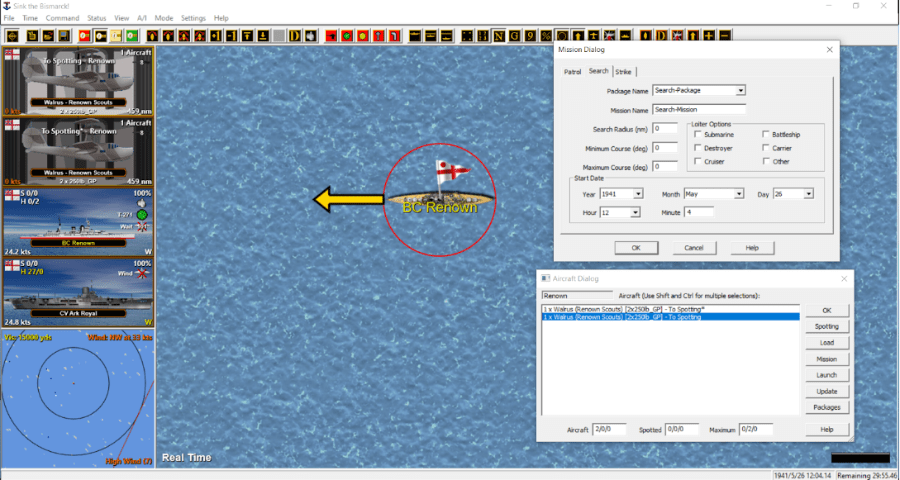
Task: Click the D icon beside the speaker icon
Action: 294,36
